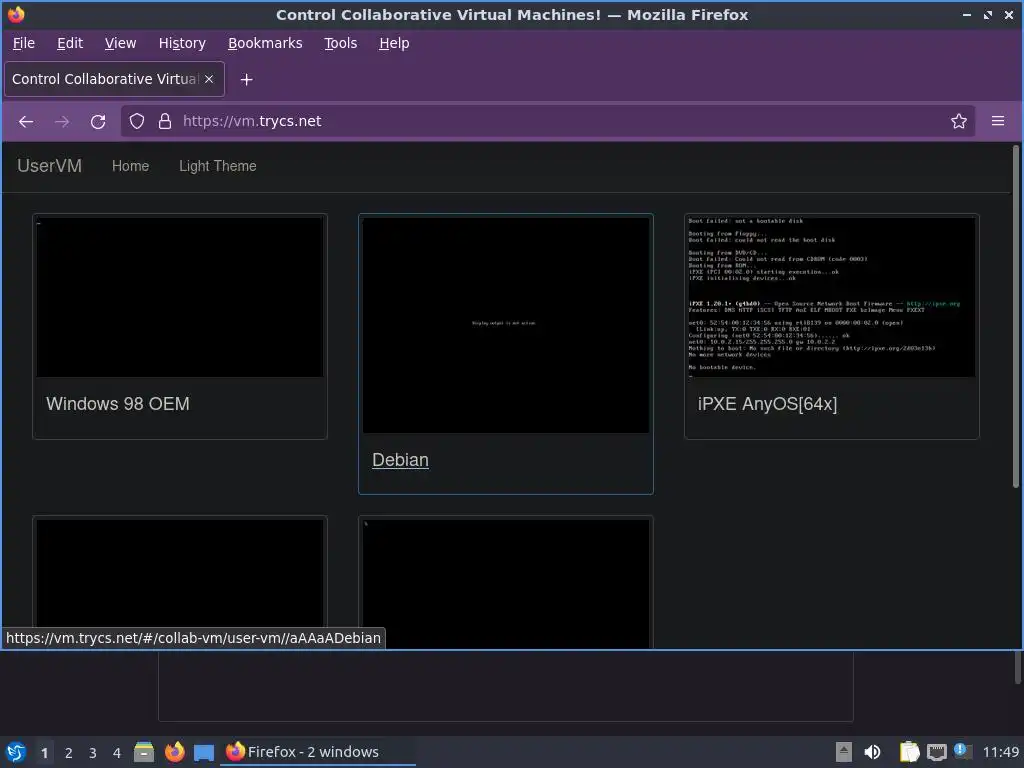Click the background window's scrollbar
1024x768 pixels.
pos(1017,667)
